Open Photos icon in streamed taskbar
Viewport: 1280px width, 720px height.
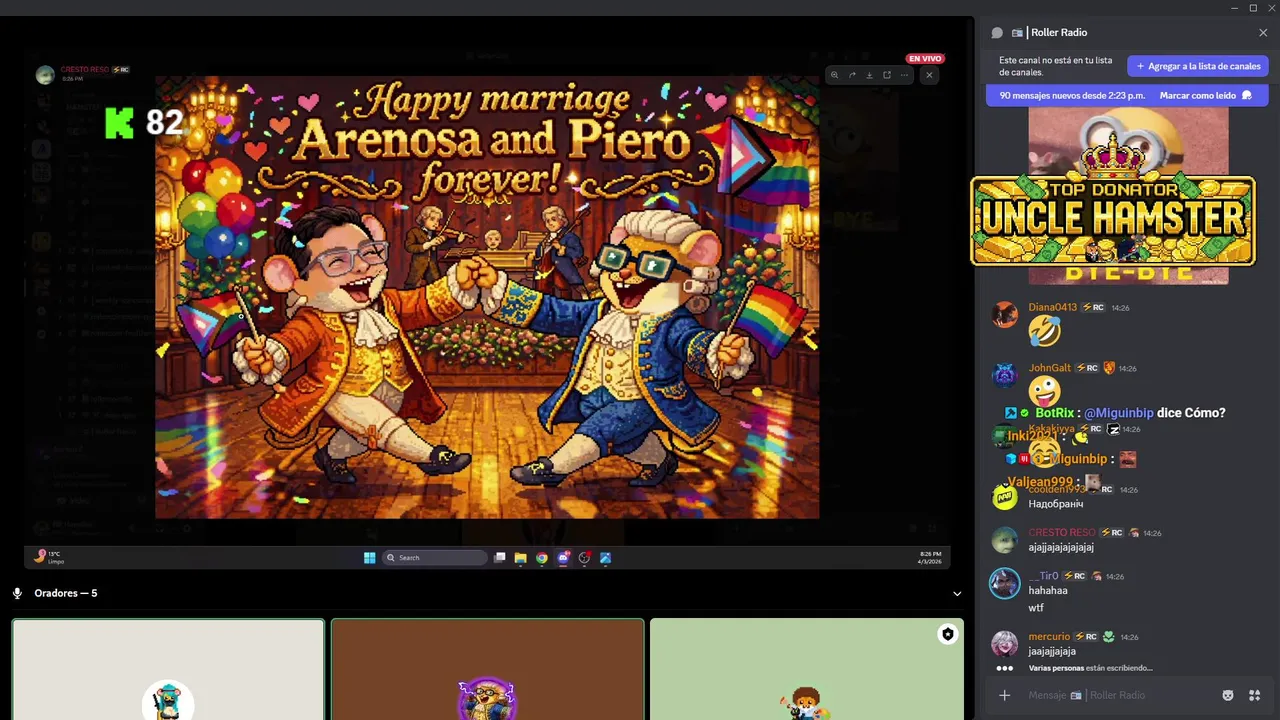click(605, 558)
